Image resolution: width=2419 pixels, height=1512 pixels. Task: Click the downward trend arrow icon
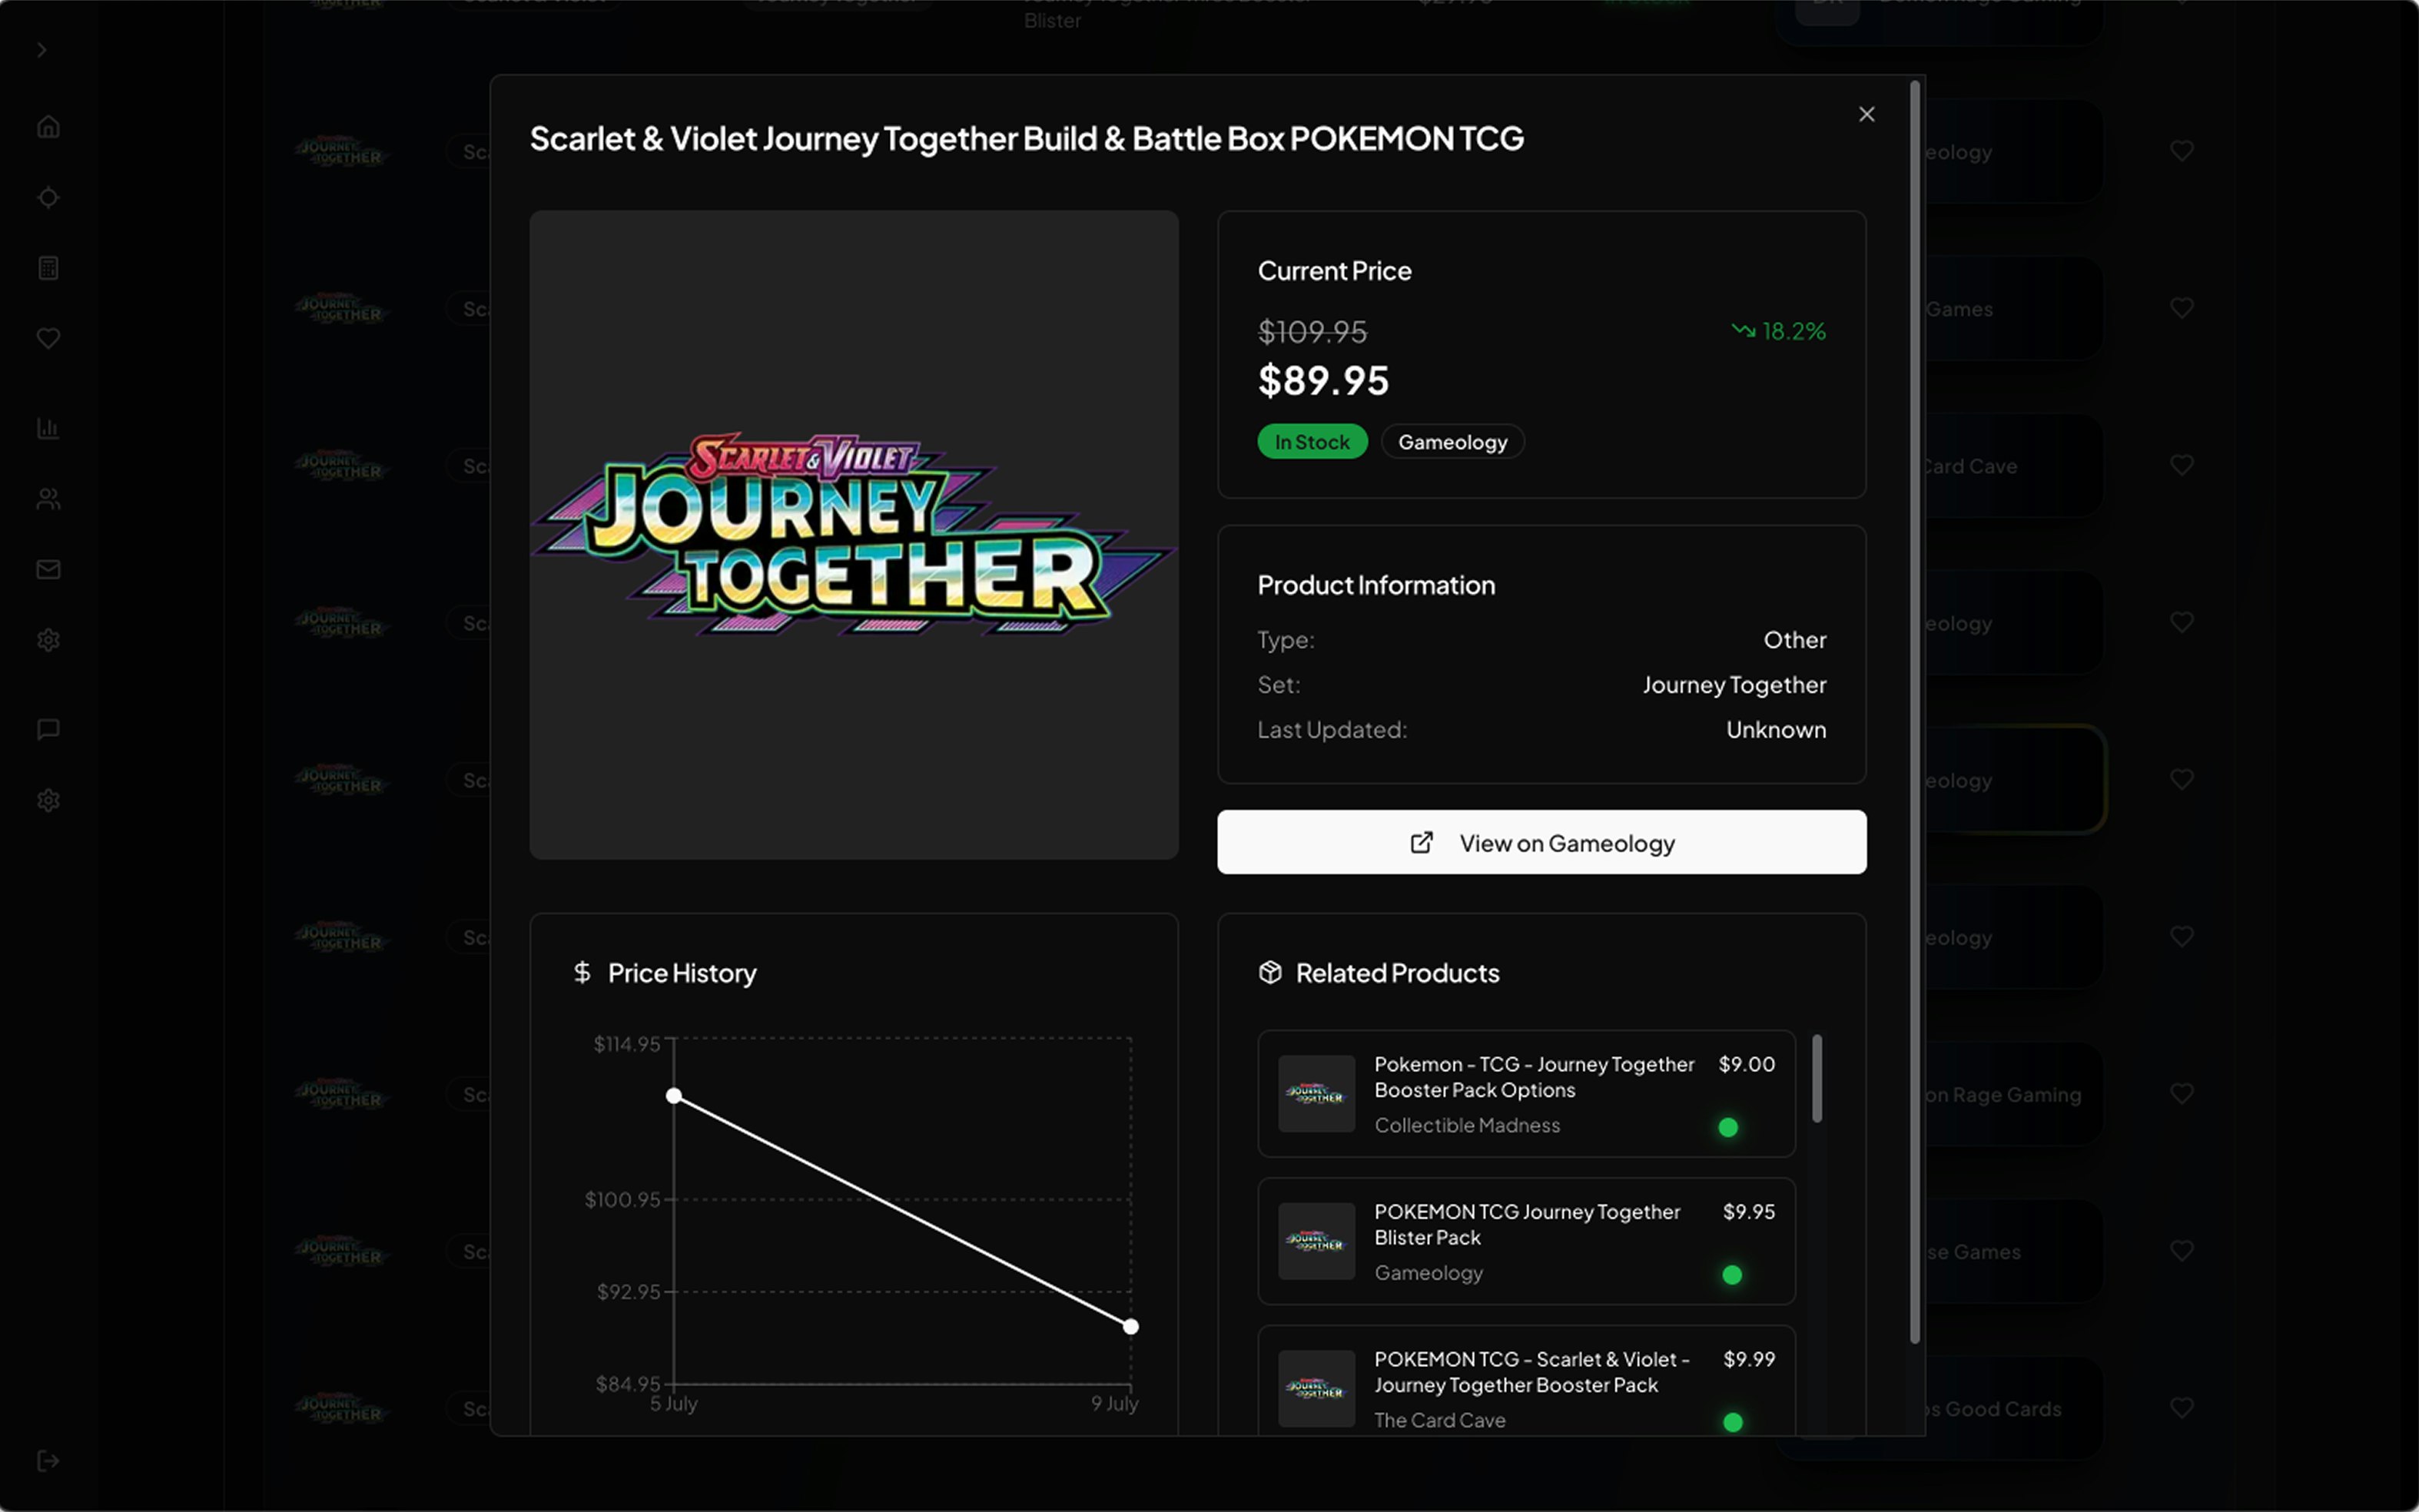pos(1743,330)
